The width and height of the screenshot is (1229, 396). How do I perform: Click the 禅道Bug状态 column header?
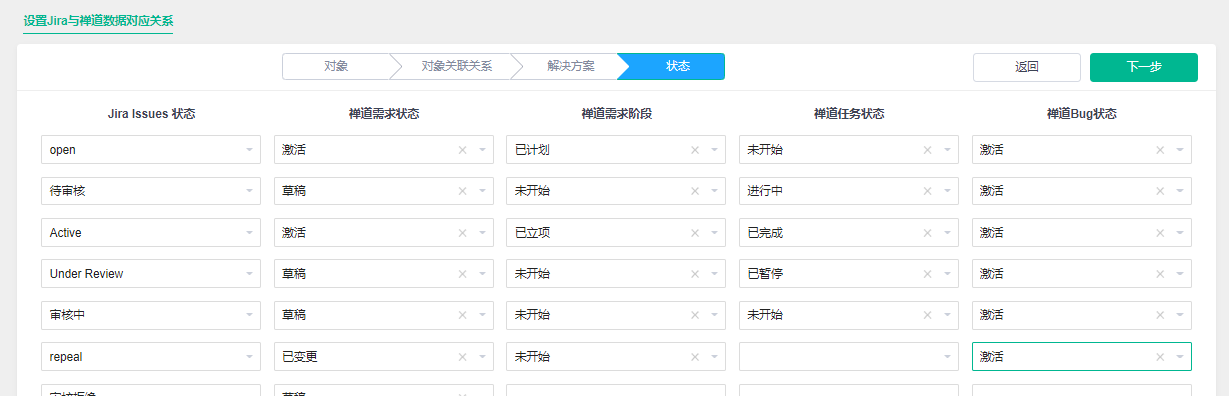tap(1082, 114)
